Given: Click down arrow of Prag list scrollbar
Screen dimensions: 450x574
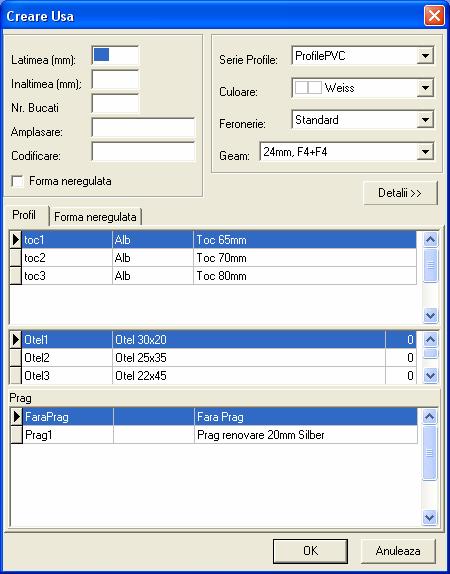Looking at the screenshot, I should click(429, 517).
